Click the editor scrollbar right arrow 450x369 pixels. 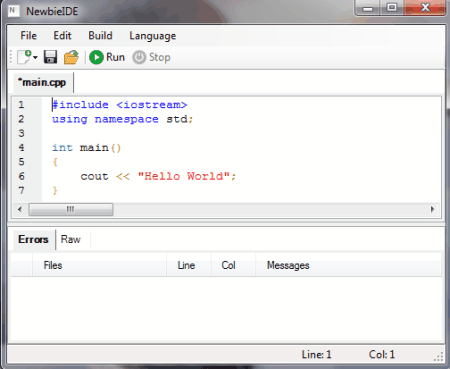[x=432, y=209]
